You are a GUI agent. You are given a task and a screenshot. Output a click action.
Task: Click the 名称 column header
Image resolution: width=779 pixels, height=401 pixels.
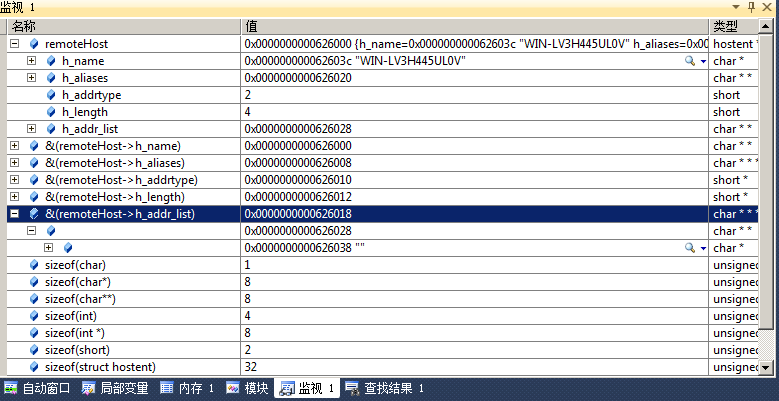(124, 26)
